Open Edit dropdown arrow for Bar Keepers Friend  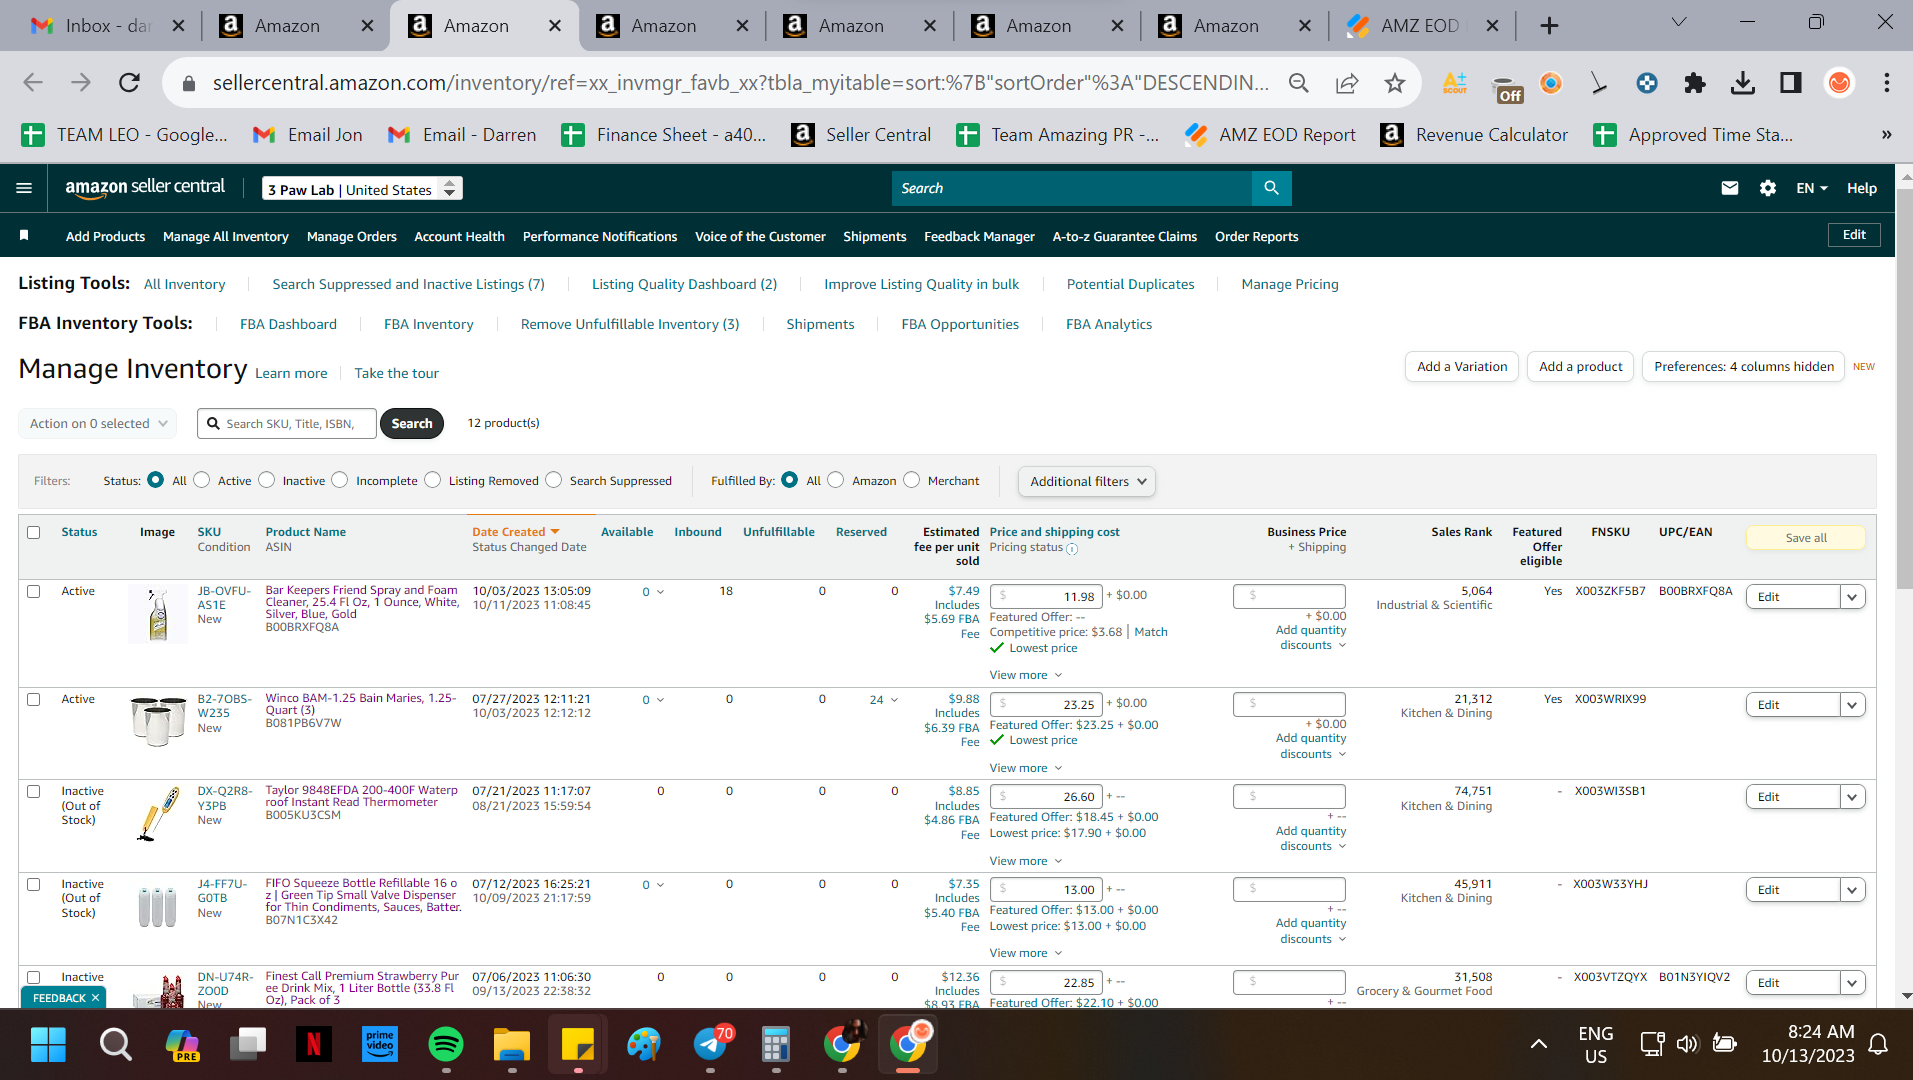point(1852,597)
